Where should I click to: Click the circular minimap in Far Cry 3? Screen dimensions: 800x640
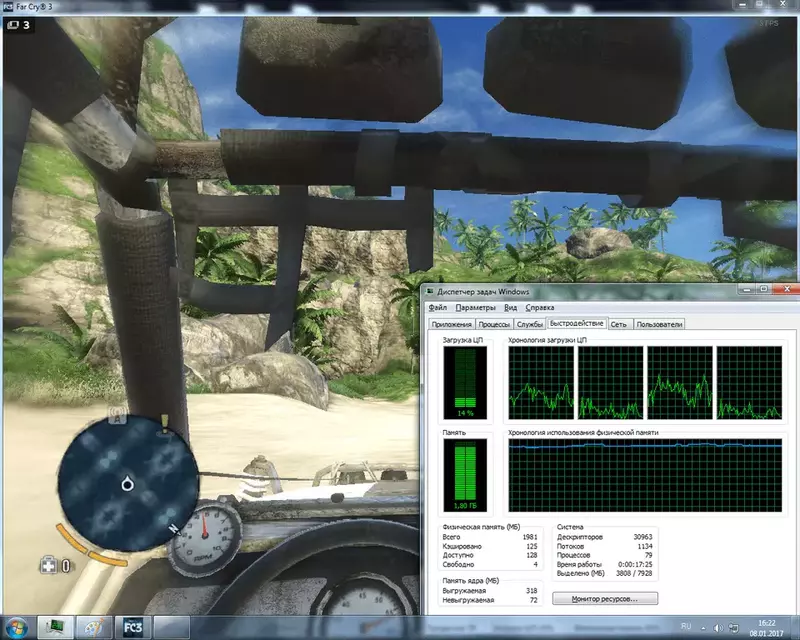[128, 483]
